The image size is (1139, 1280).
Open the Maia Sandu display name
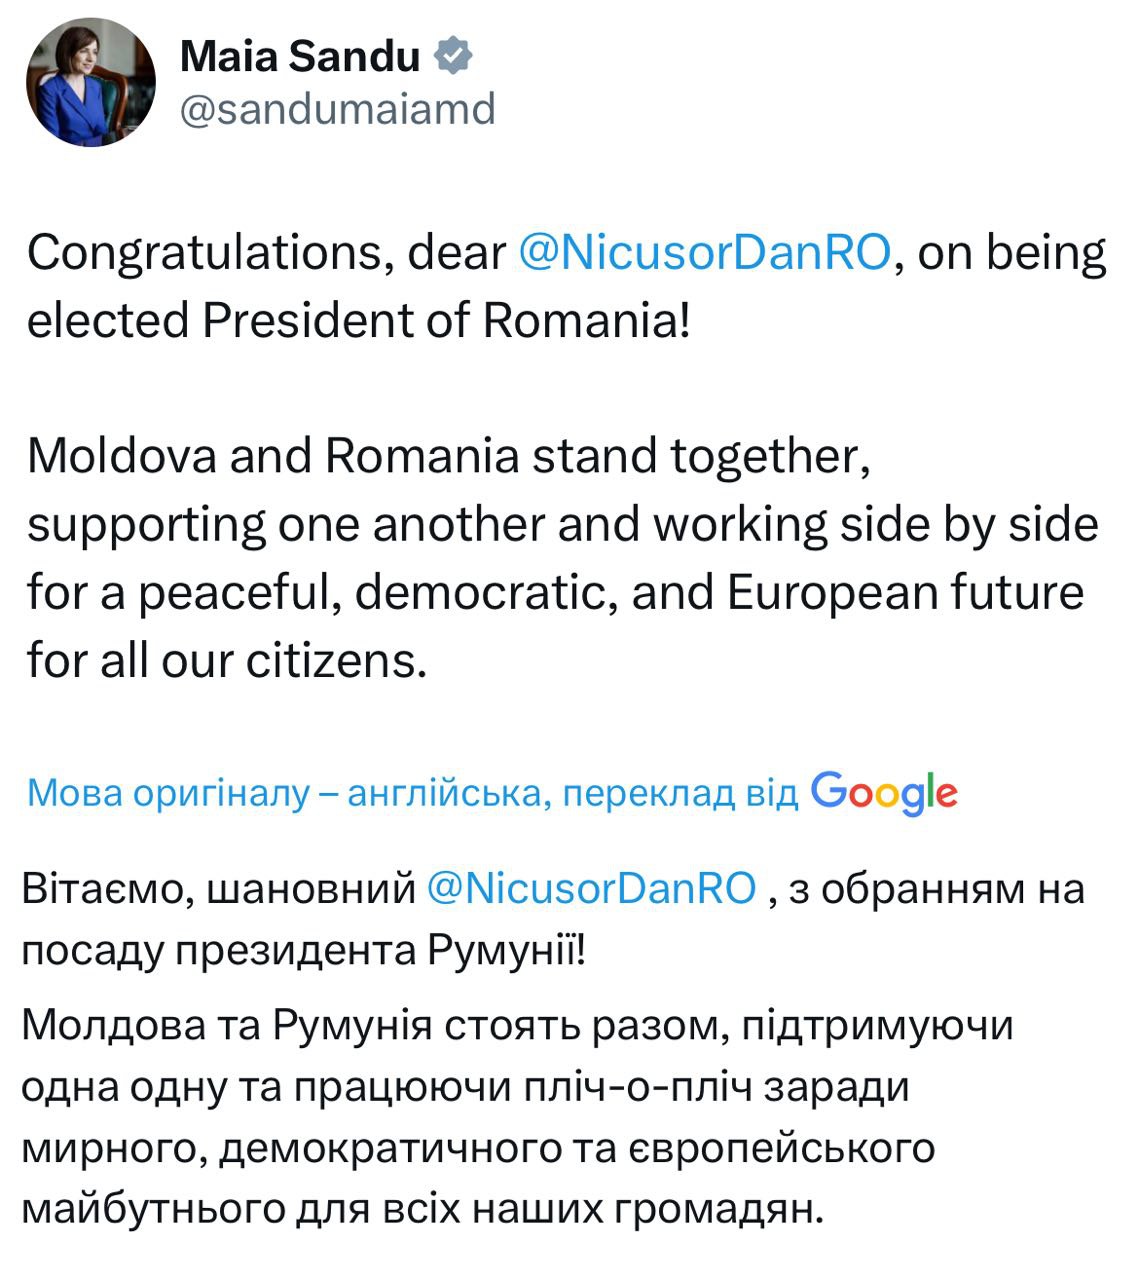click(300, 57)
